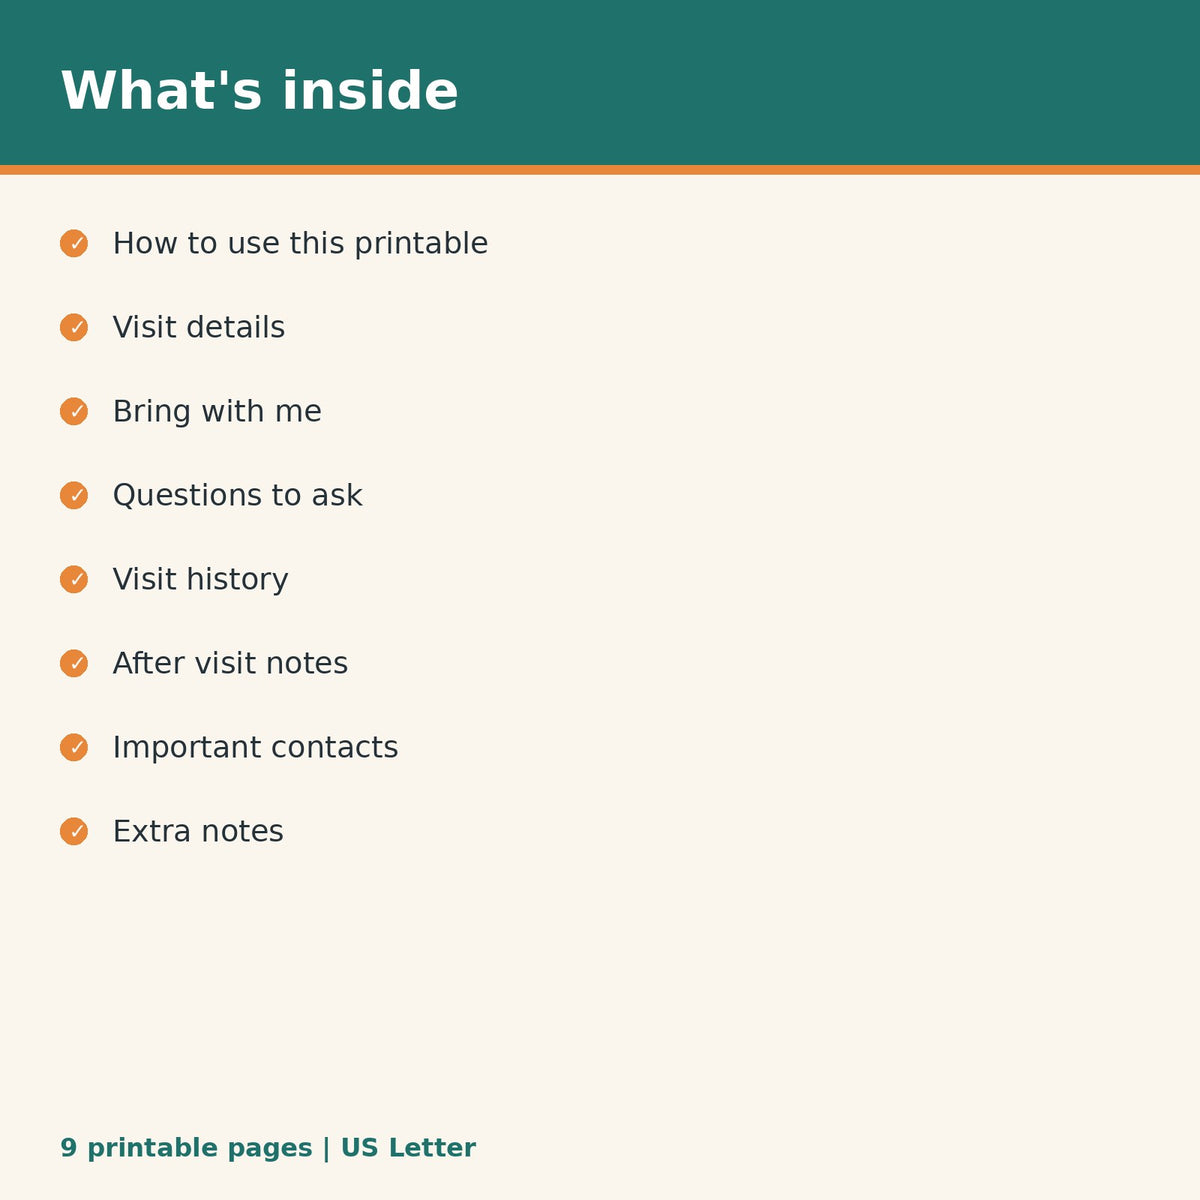
Task: Click the After visit notes text
Action: point(230,664)
